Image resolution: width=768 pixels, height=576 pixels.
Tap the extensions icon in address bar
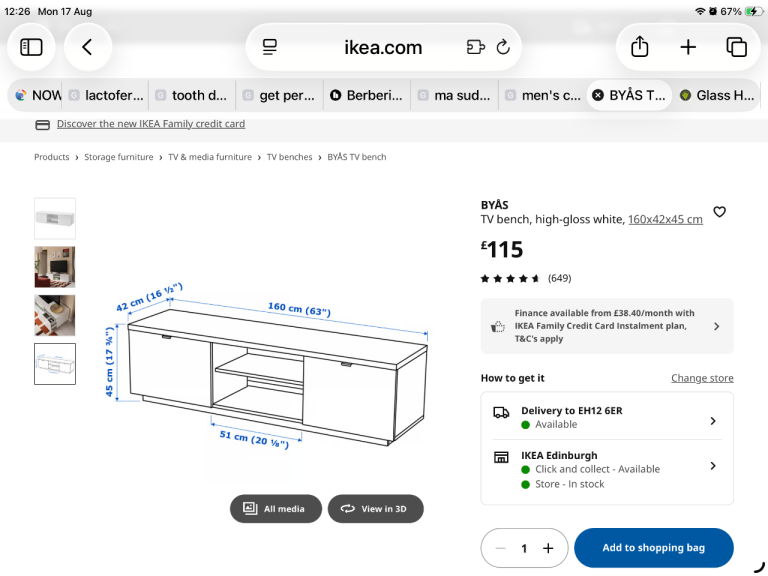click(x=475, y=47)
